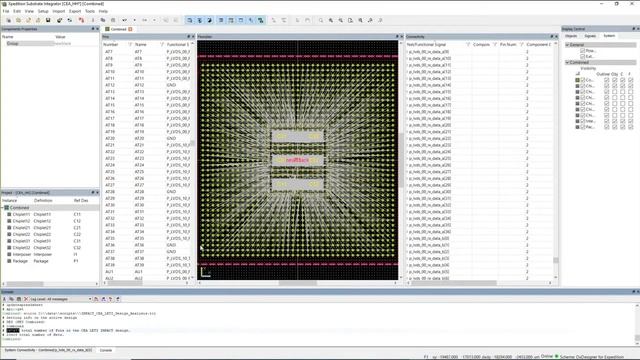
Task: Open the Console tab at the bottom
Action: point(106,350)
